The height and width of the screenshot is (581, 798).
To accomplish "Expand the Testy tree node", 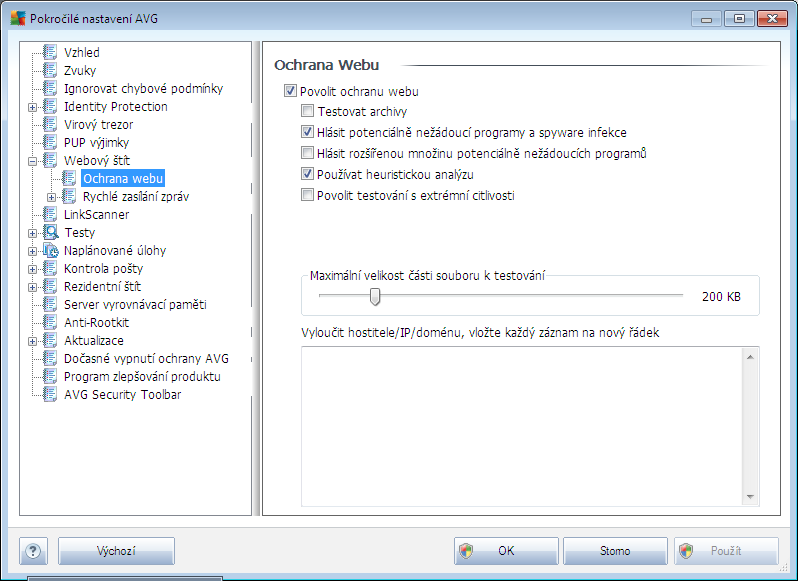I will [33, 234].
